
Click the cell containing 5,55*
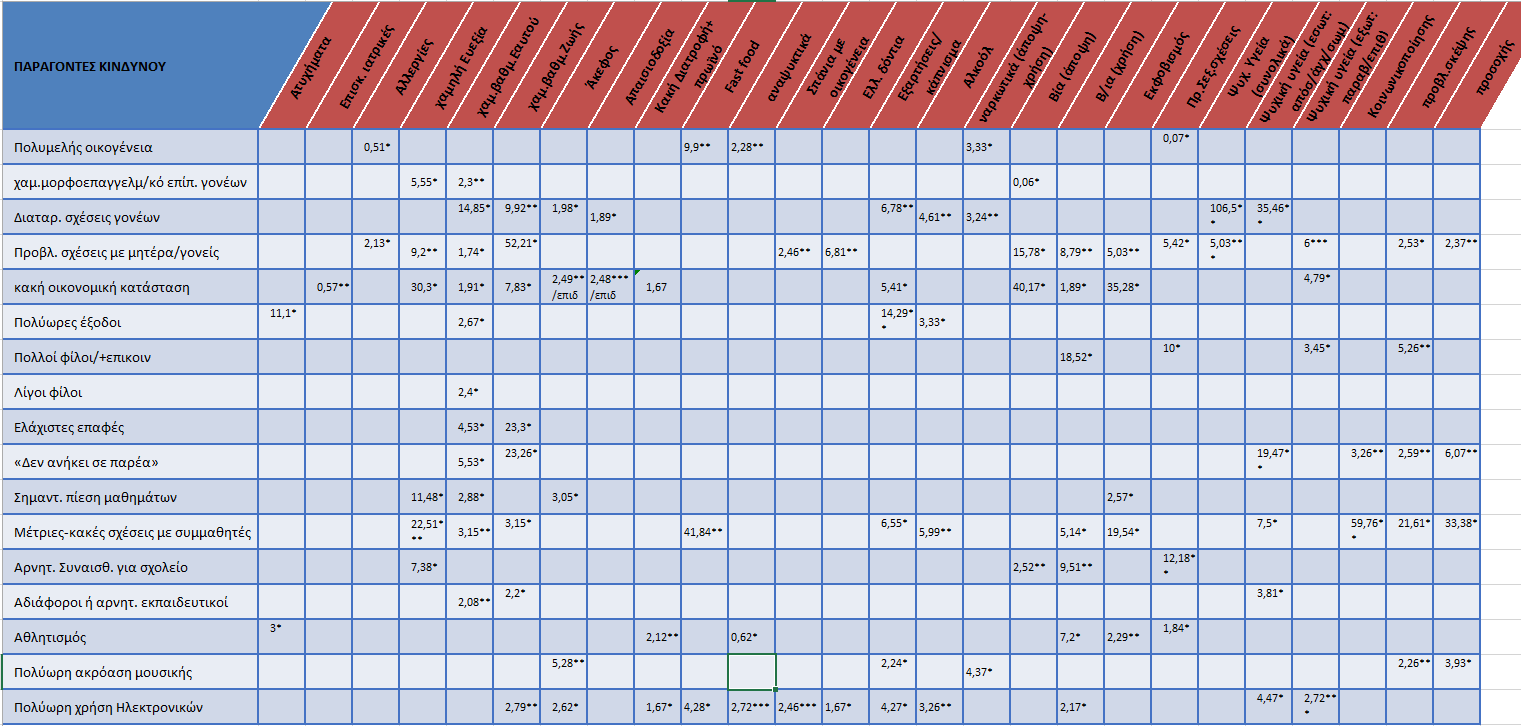pos(423,182)
